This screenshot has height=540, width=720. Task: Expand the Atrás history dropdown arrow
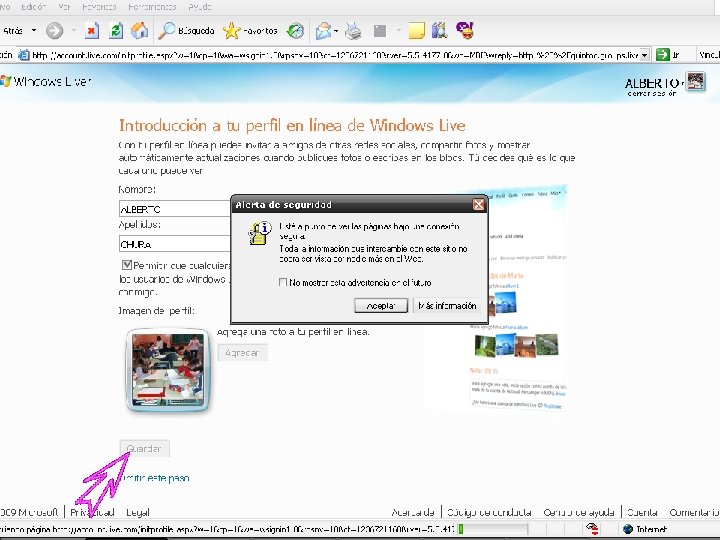coord(34,30)
